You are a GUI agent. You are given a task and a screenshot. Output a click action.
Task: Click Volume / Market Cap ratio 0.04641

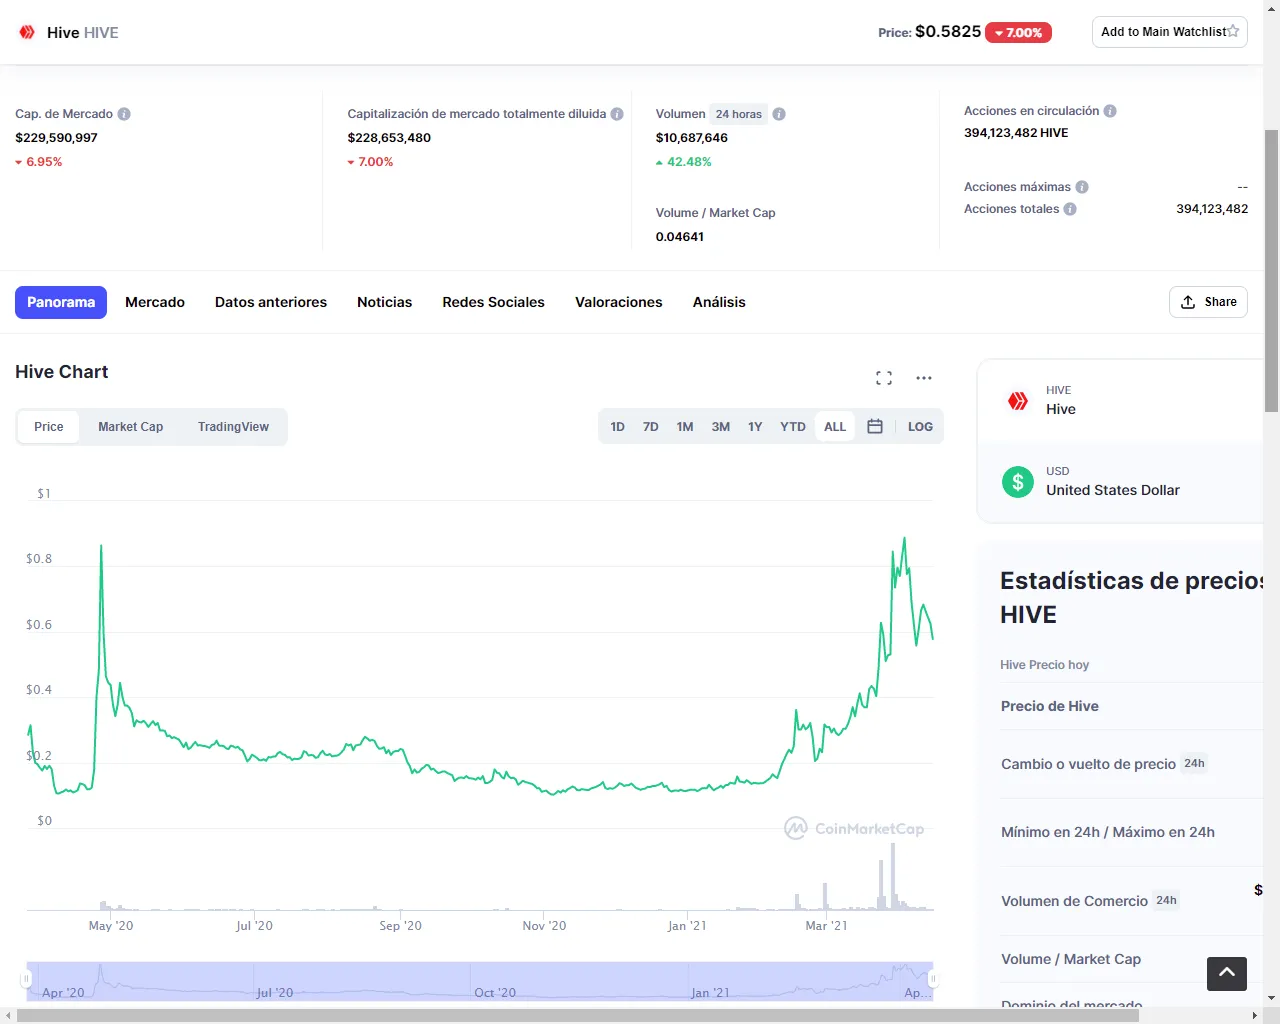tap(680, 237)
